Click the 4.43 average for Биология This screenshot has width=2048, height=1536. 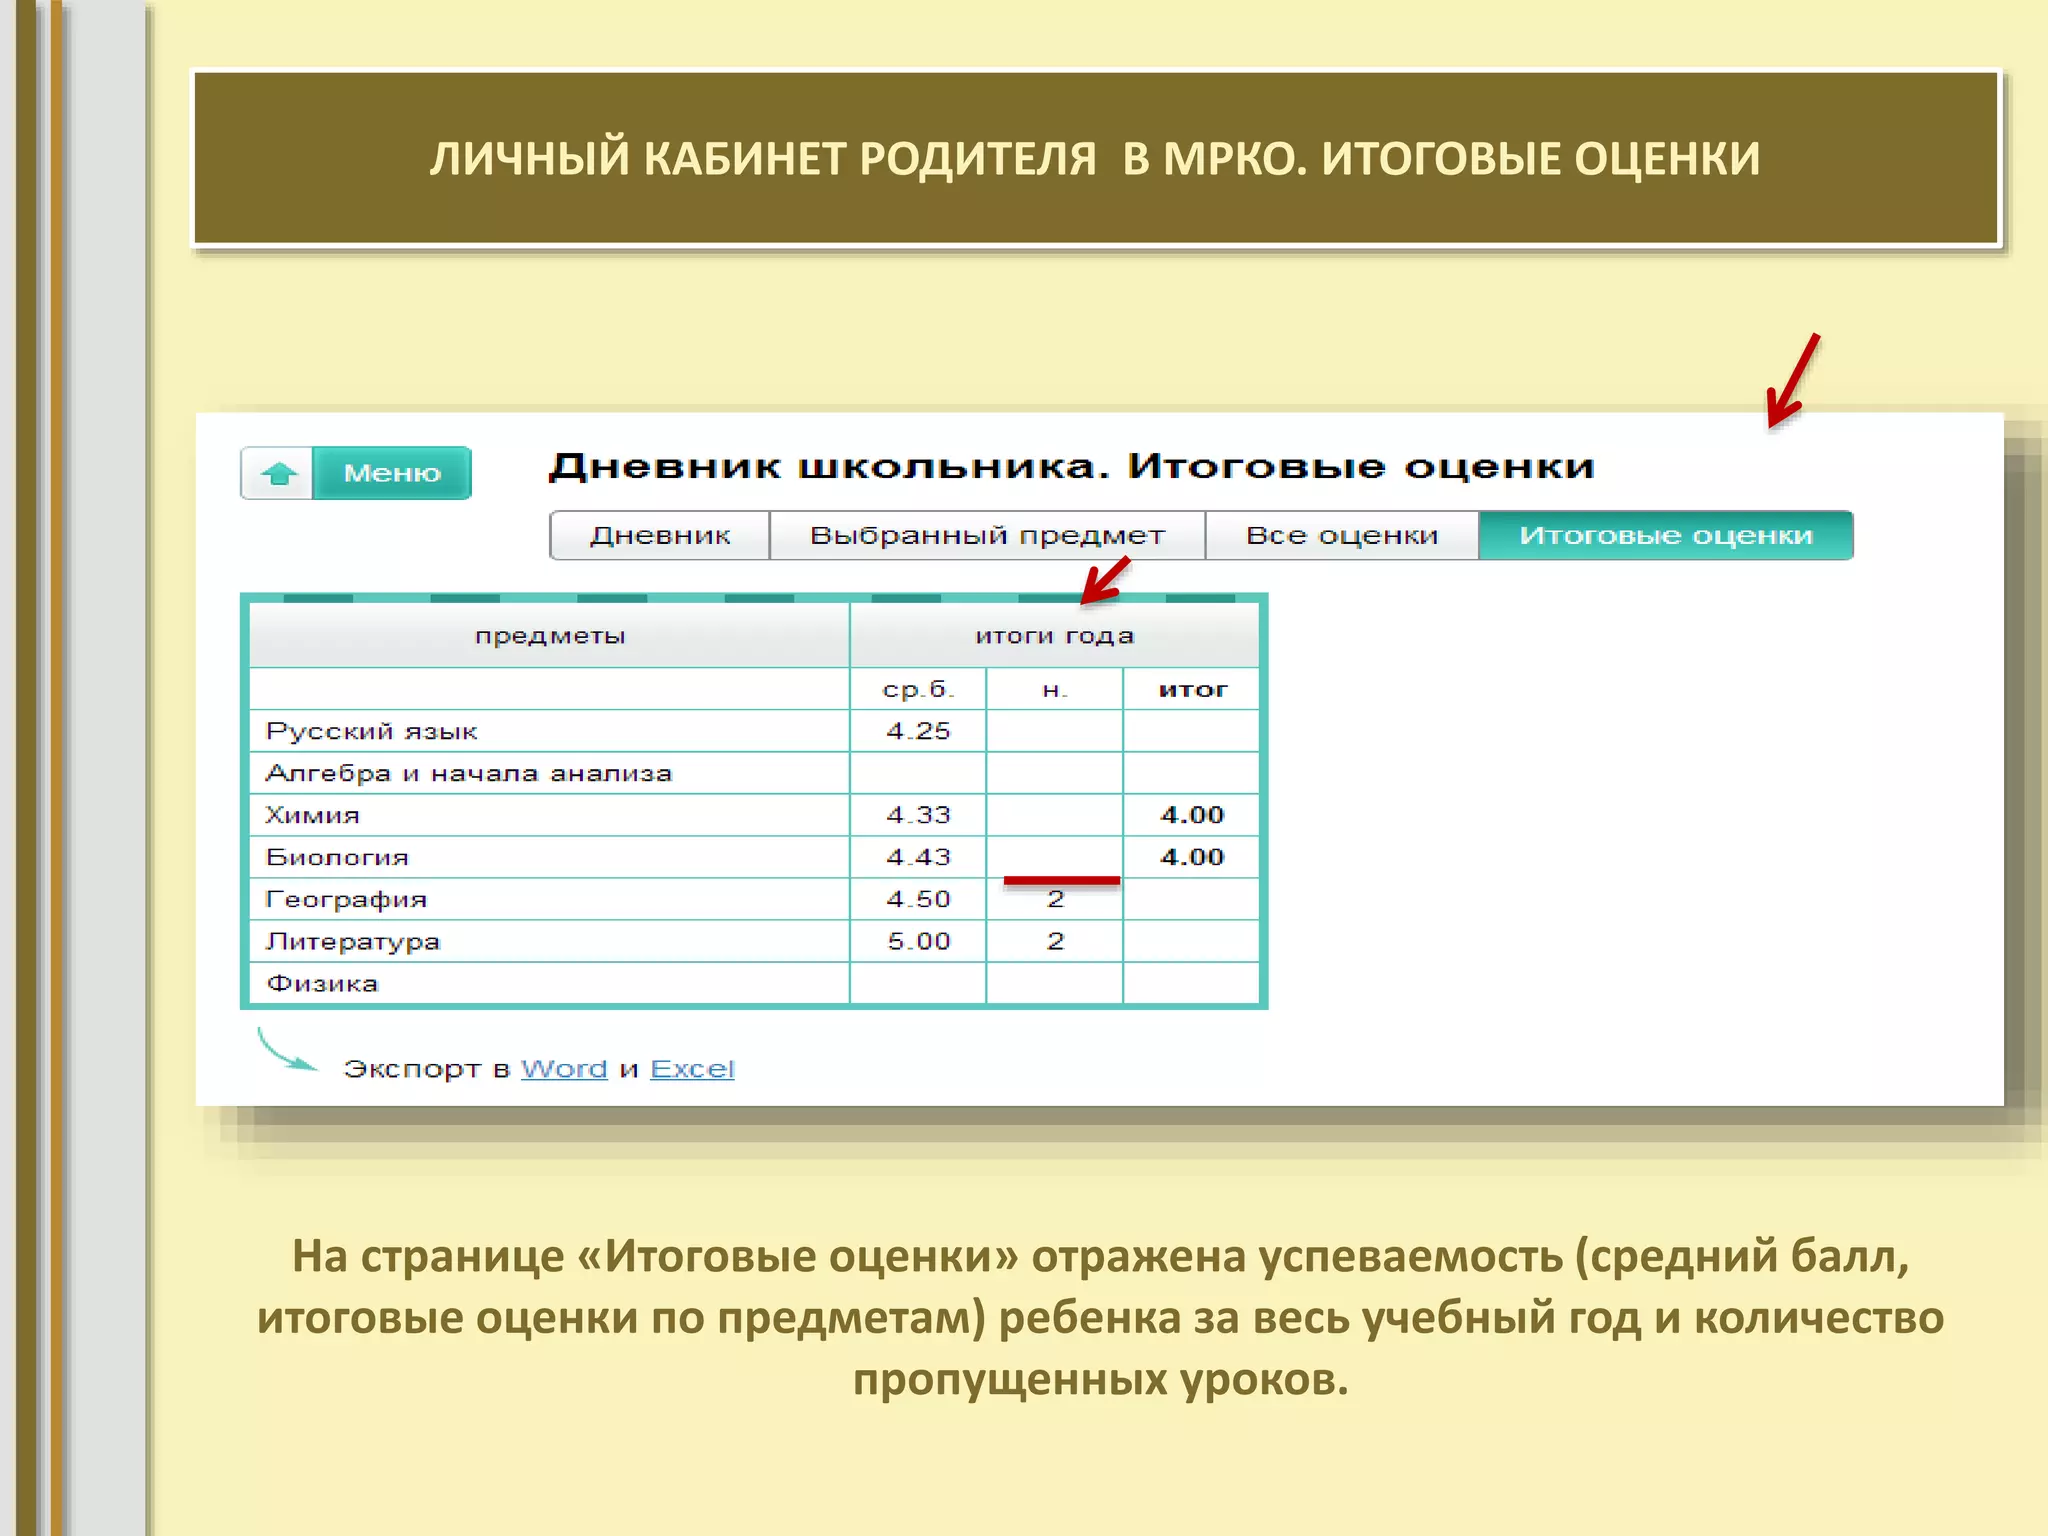pyautogui.click(x=918, y=857)
